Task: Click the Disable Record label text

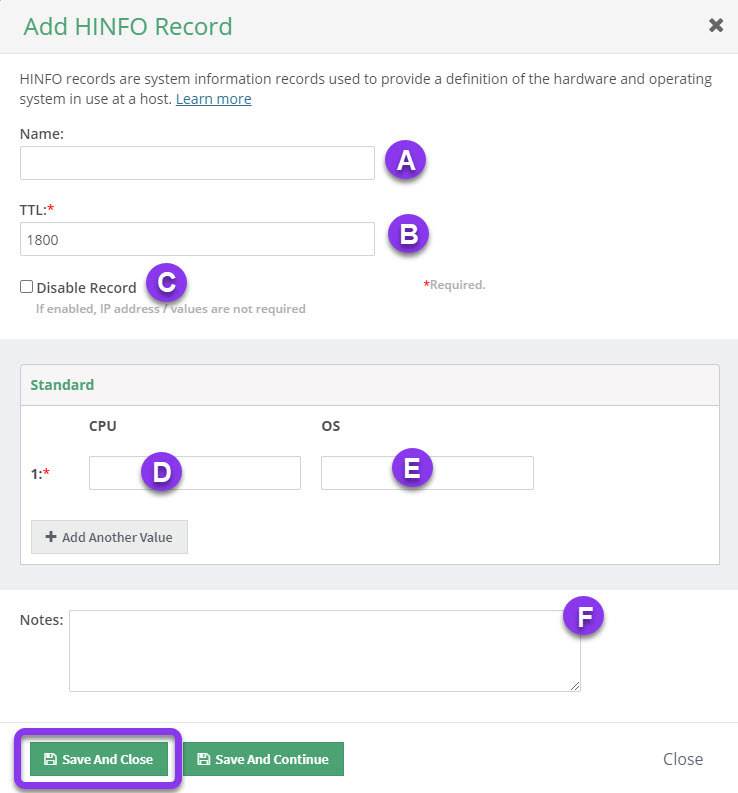Action: coord(86,288)
